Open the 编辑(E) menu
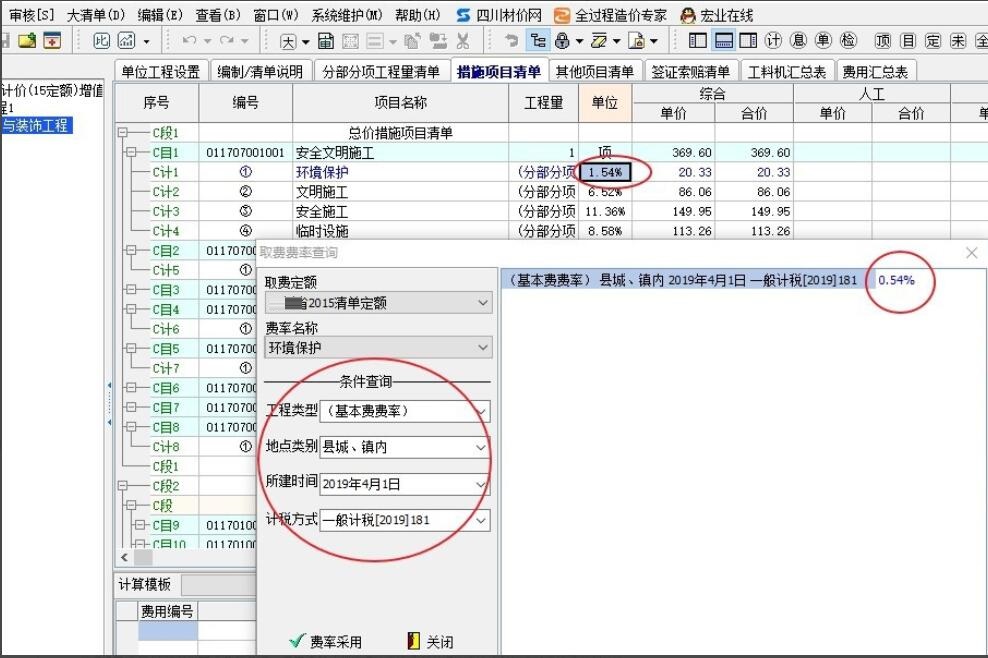988x658 pixels. (160, 15)
